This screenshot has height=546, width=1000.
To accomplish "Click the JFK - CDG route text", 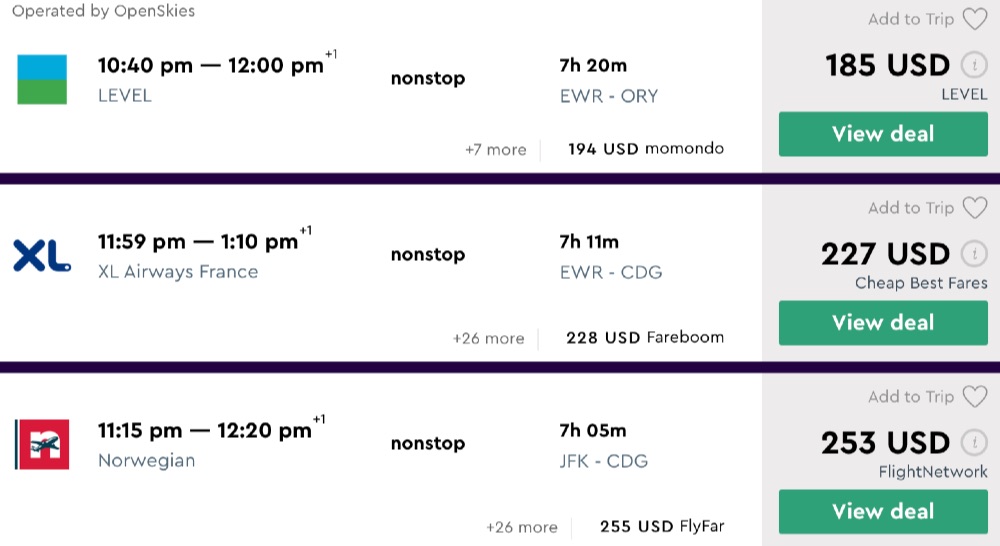I will 604,461.
